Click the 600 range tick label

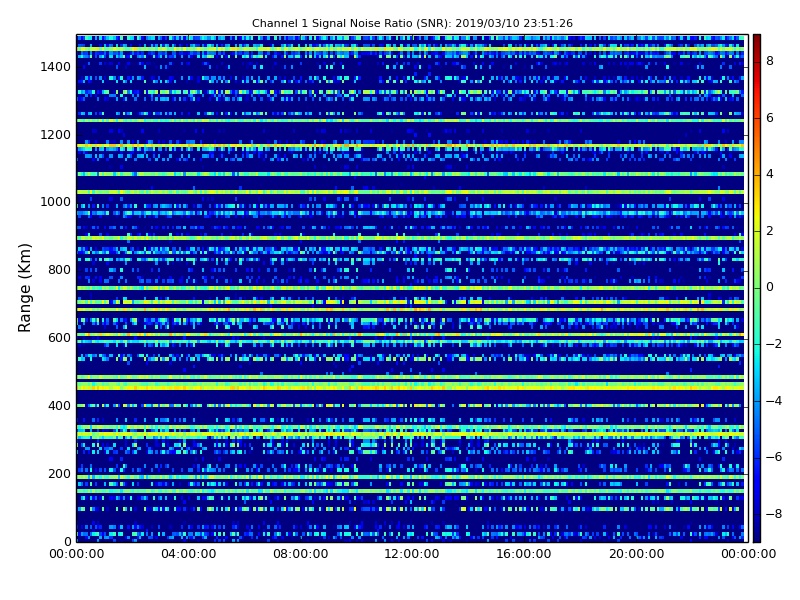(x=59, y=338)
